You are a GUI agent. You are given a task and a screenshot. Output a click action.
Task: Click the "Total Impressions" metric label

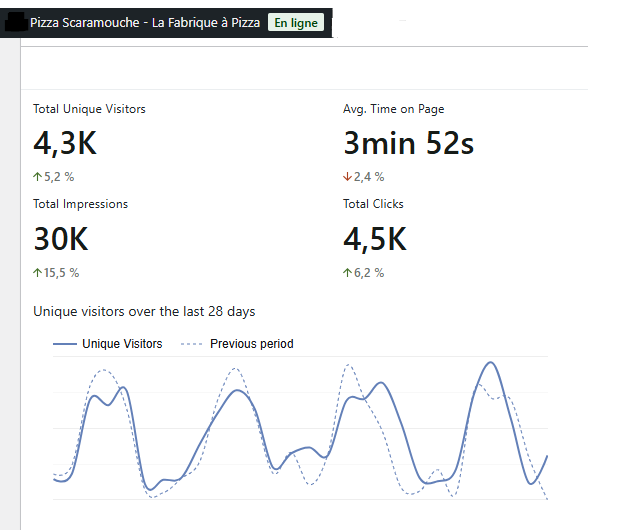point(80,204)
